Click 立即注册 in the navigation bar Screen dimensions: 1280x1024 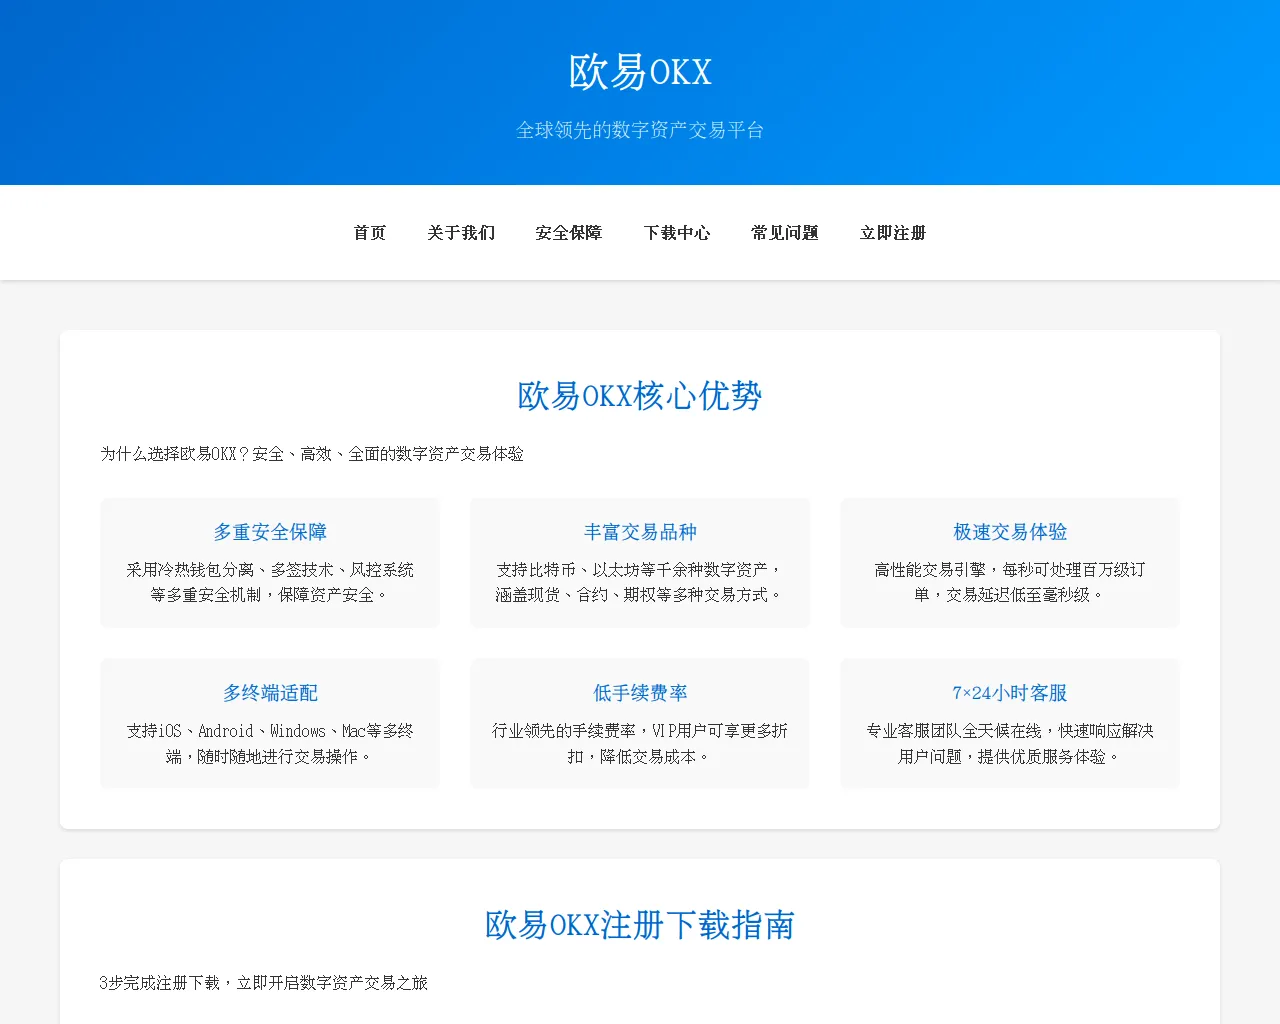[893, 233]
